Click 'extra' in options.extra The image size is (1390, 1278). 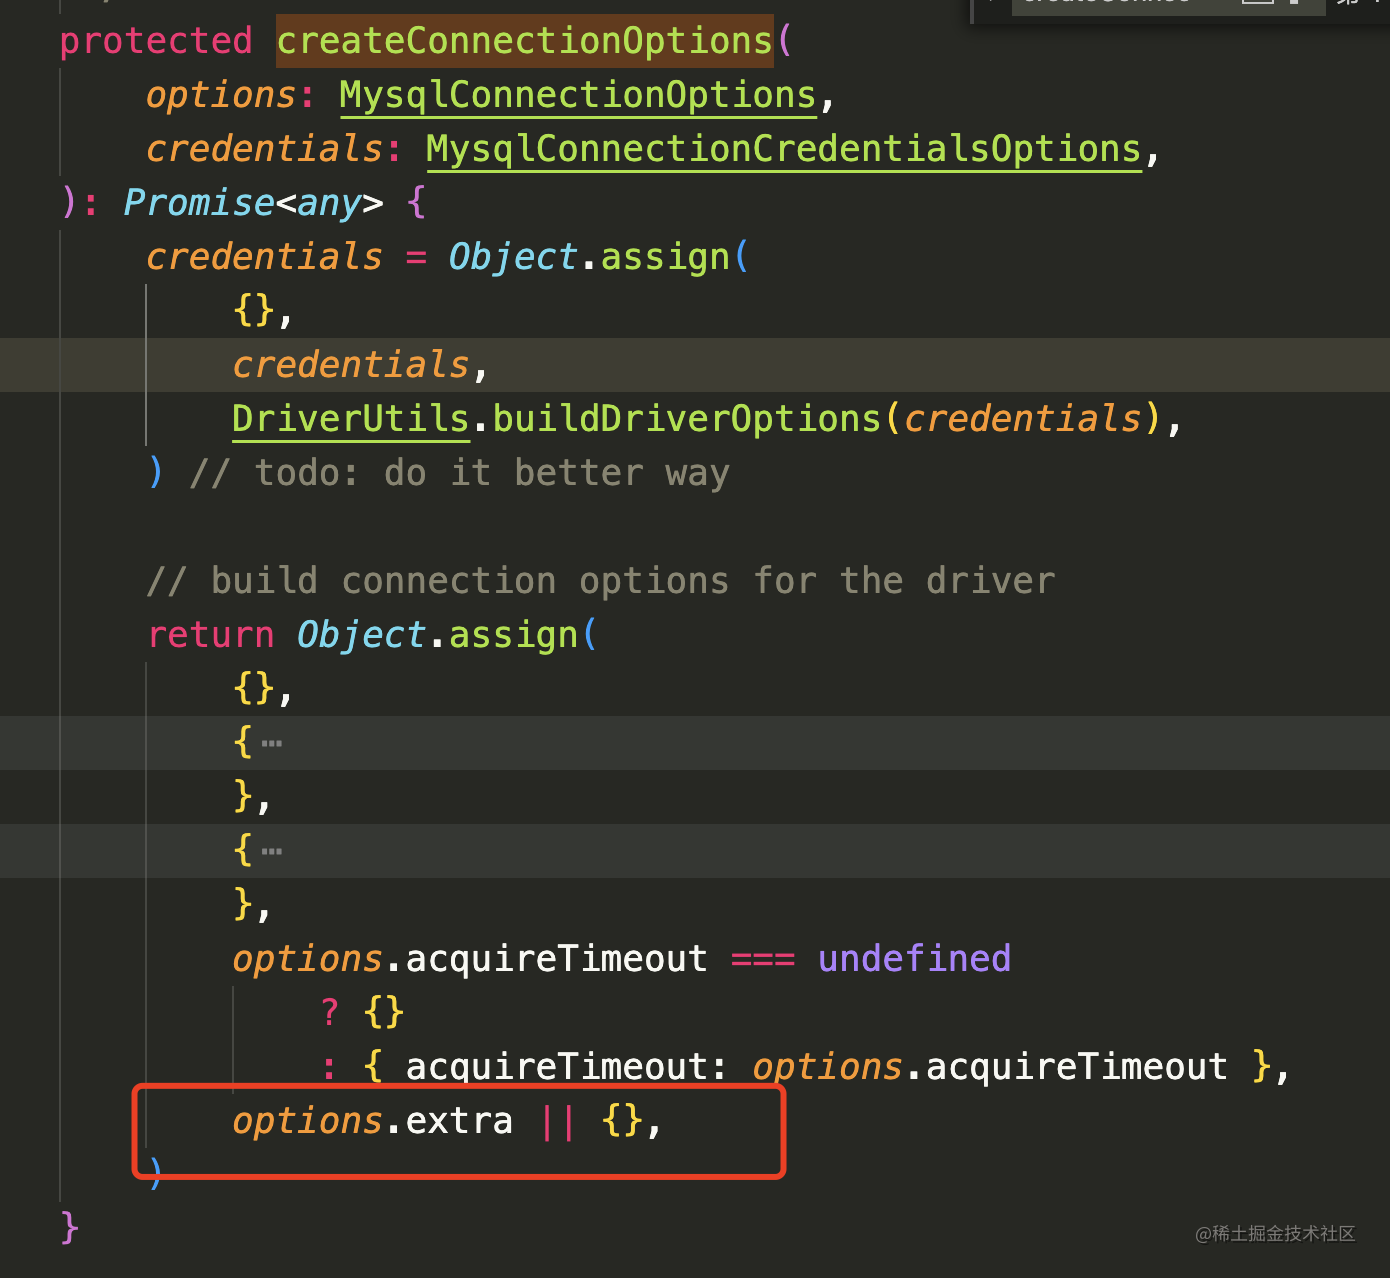click(x=459, y=1121)
